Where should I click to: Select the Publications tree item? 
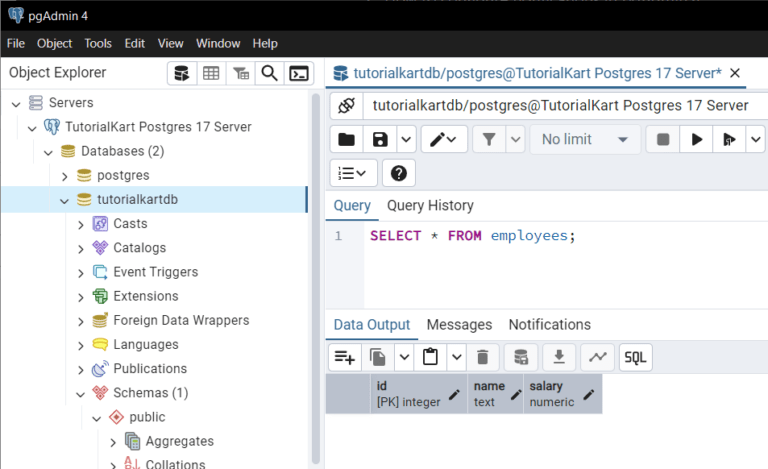(x=150, y=369)
